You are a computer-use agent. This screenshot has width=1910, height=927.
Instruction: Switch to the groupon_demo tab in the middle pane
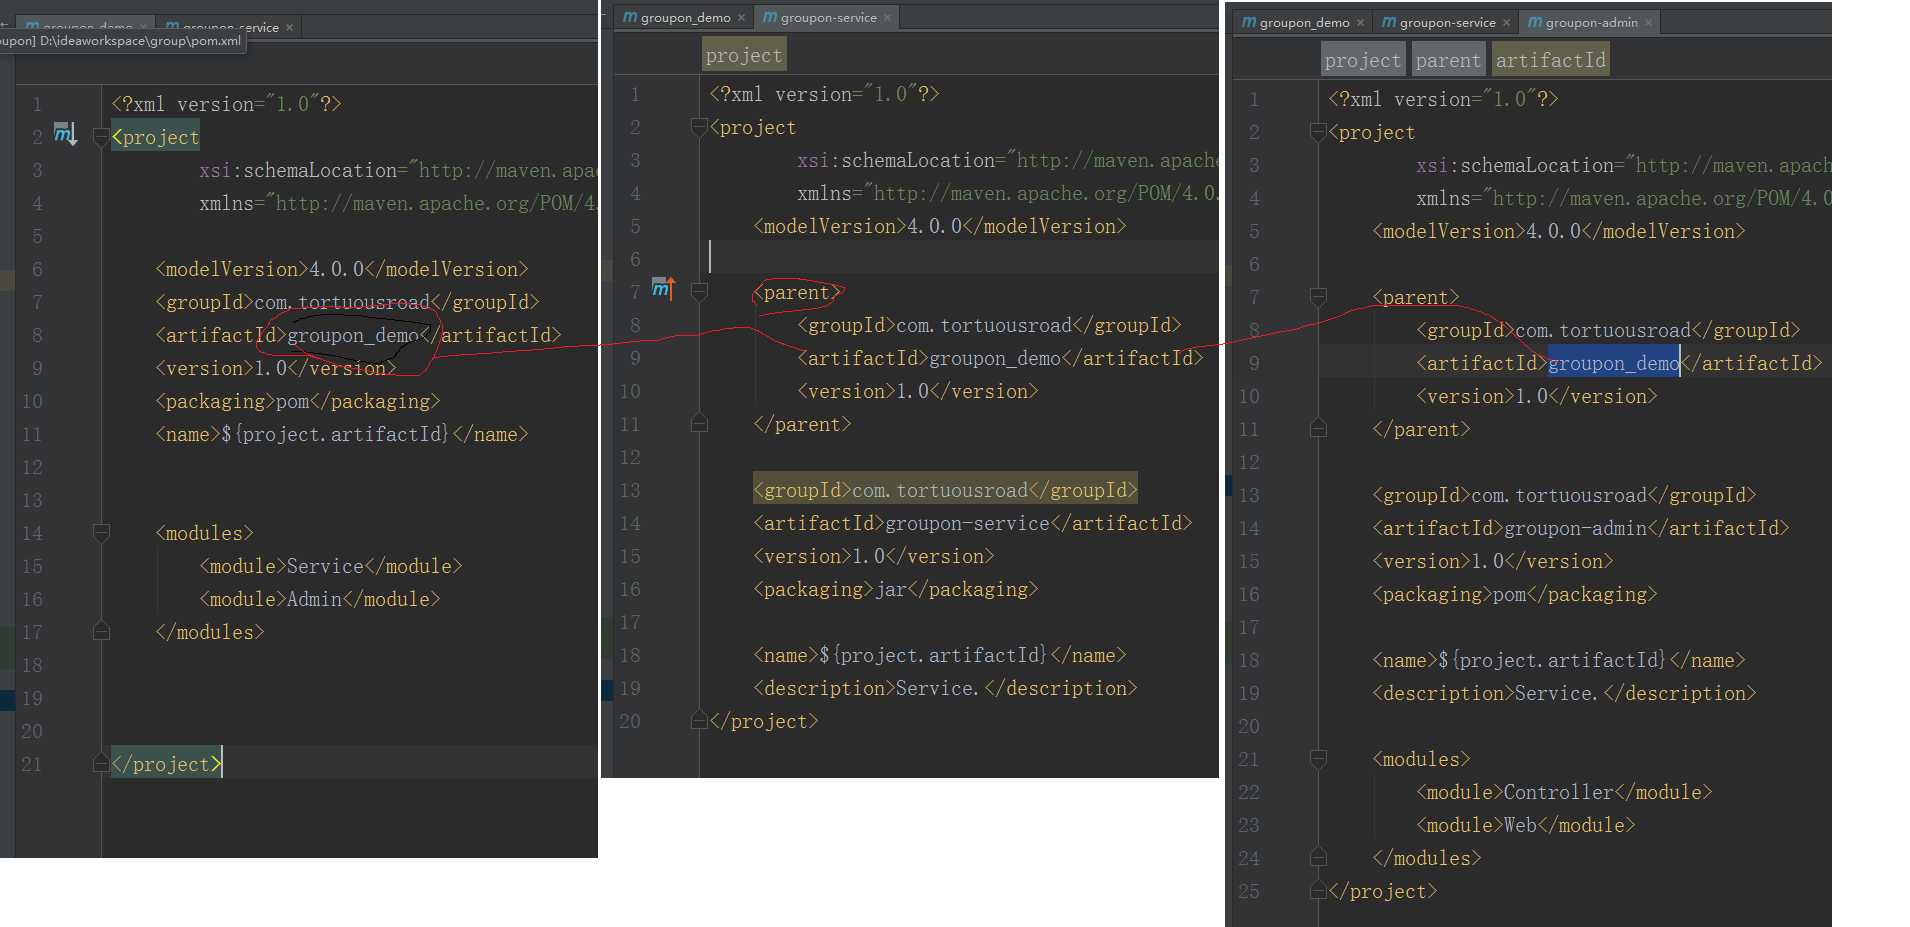point(685,18)
